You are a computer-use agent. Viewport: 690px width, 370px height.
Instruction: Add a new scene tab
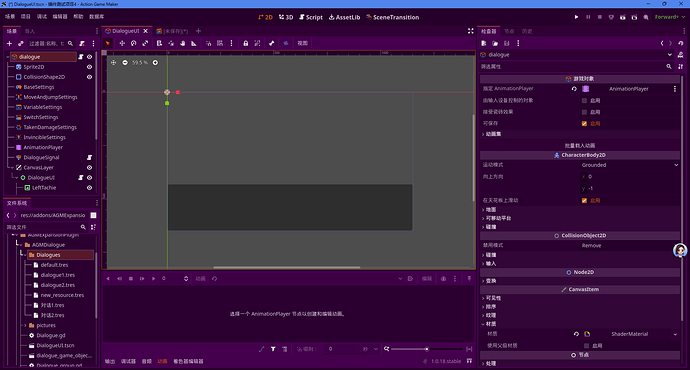198,31
